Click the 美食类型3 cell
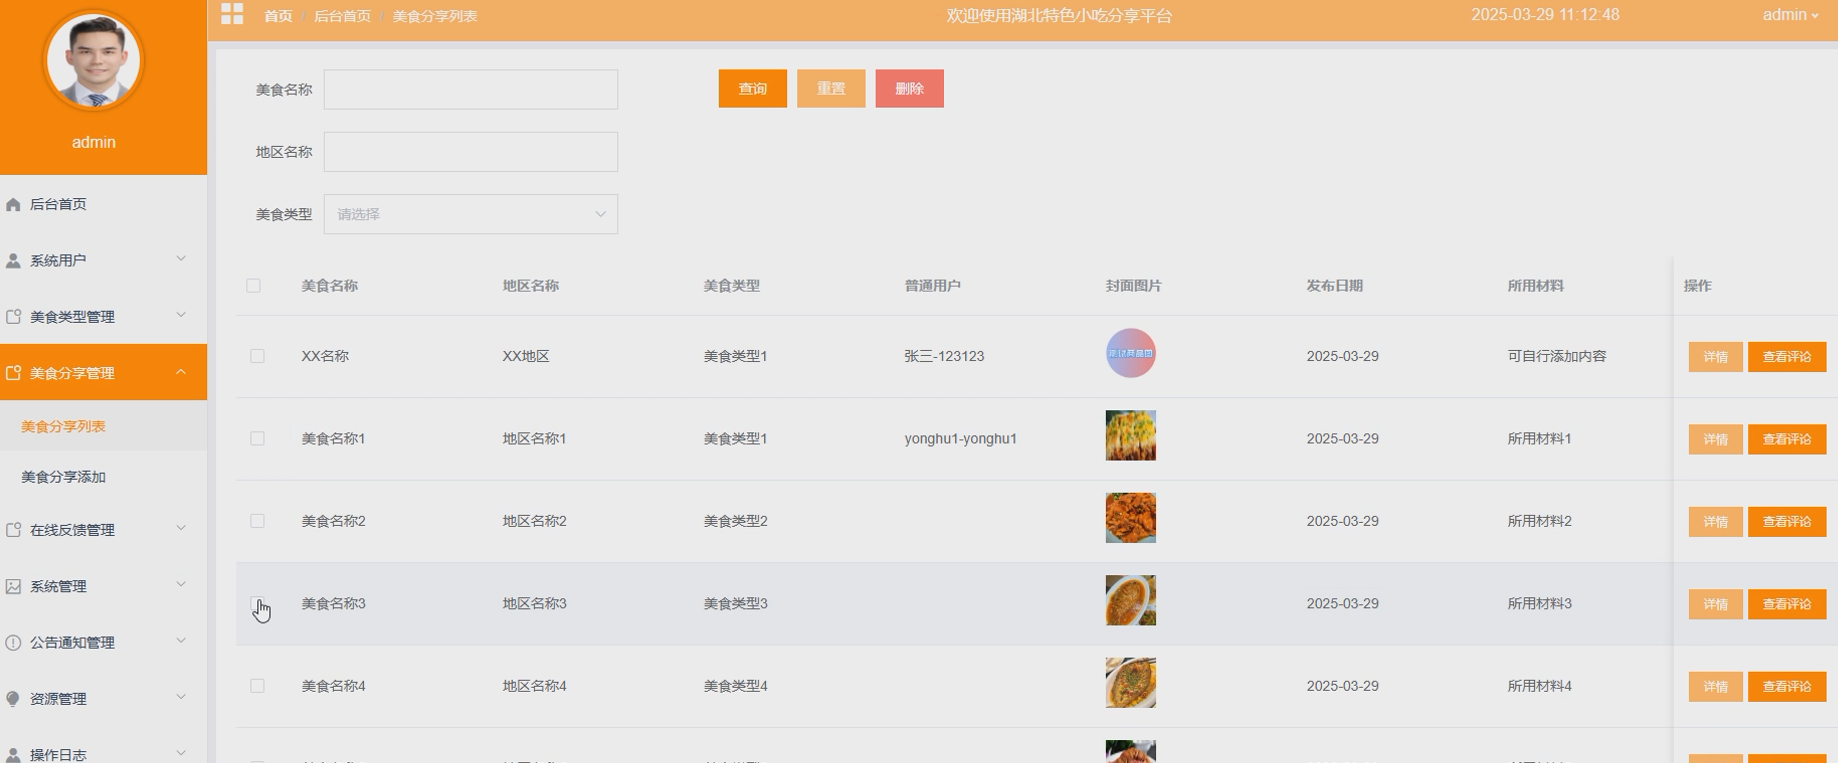 tap(735, 604)
